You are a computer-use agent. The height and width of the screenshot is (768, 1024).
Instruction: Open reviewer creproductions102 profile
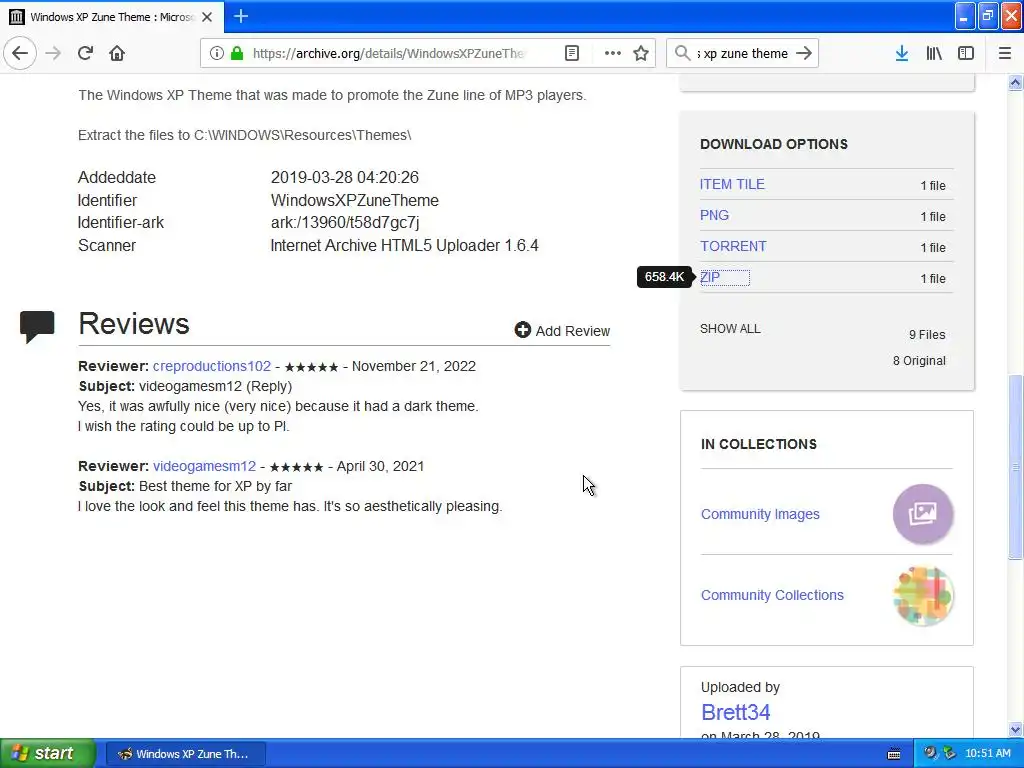click(x=212, y=366)
